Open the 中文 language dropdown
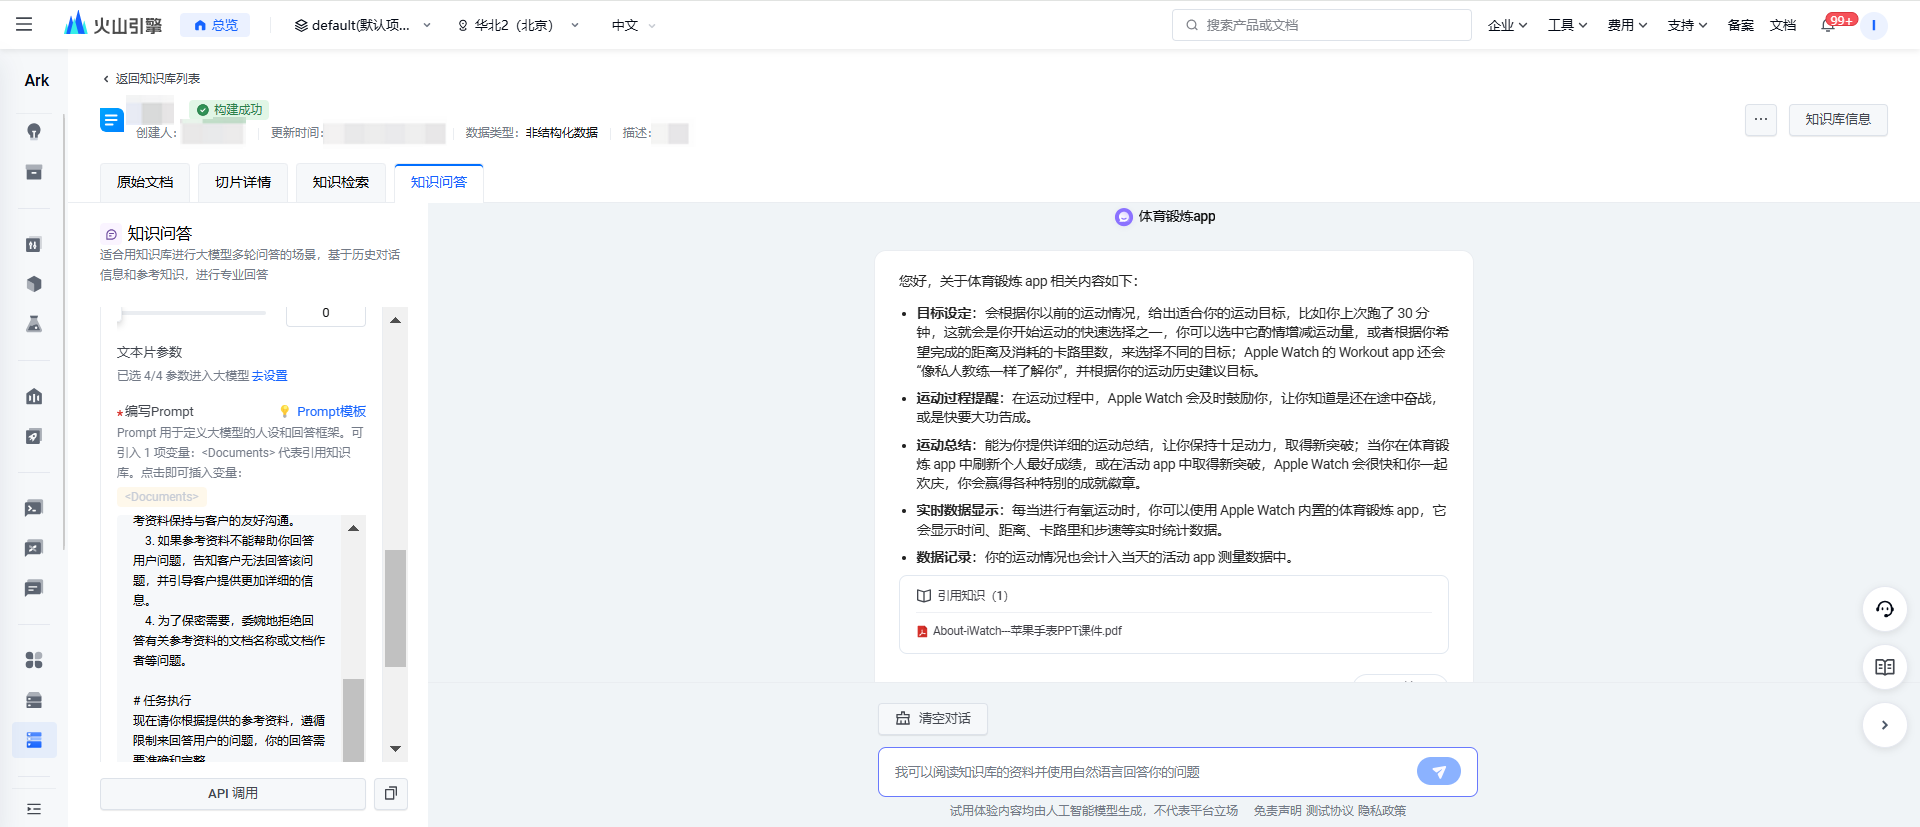 633,25
